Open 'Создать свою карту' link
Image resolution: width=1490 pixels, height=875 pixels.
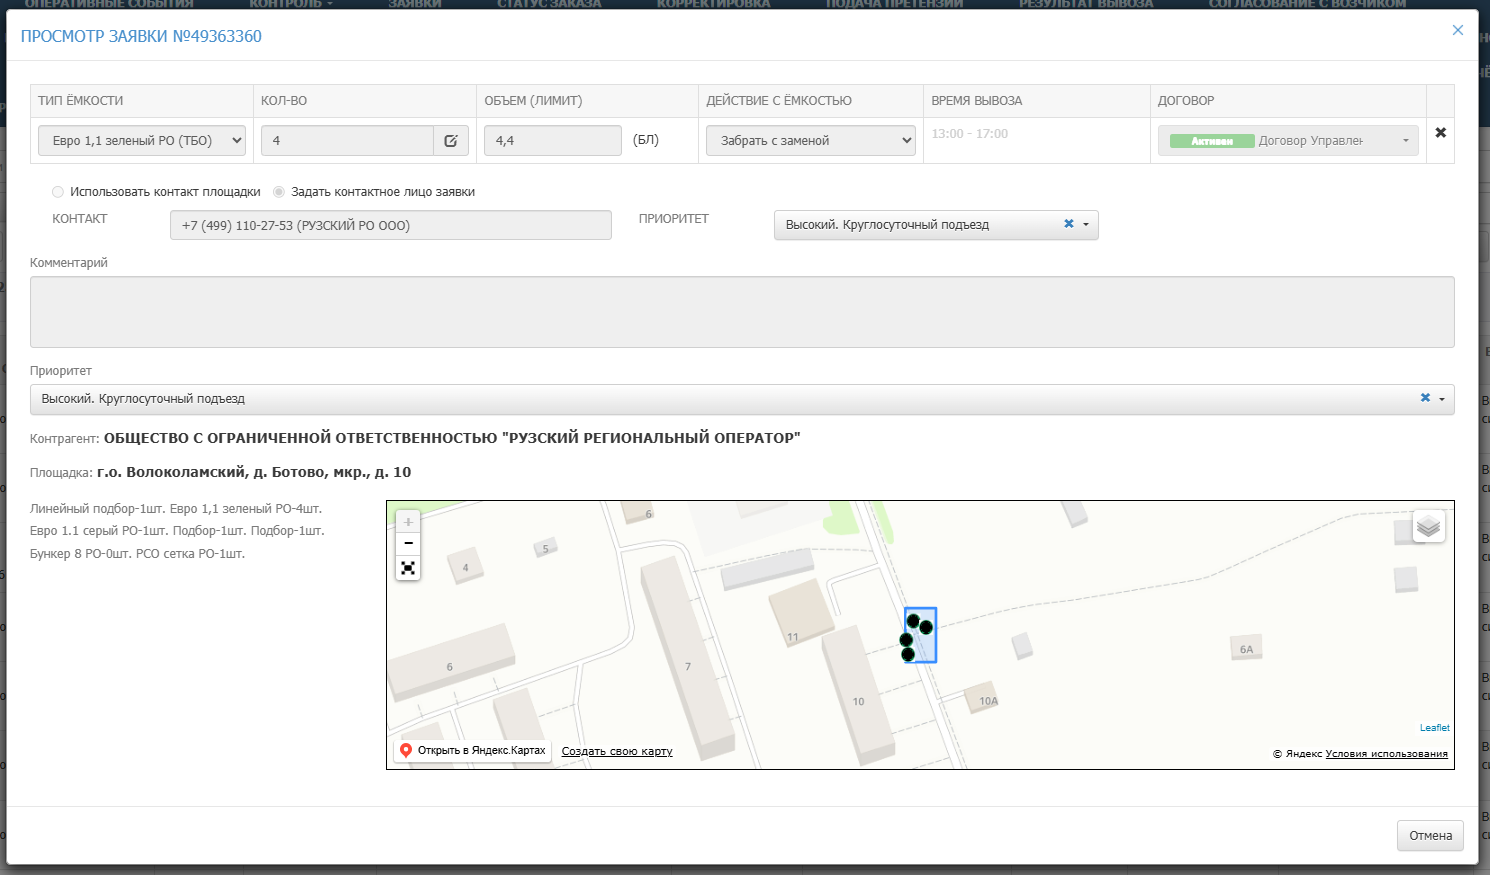click(x=617, y=751)
